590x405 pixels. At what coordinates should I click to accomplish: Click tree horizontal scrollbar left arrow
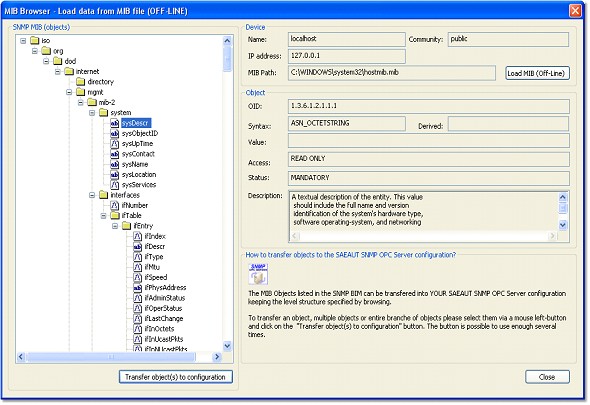pos(21,357)
